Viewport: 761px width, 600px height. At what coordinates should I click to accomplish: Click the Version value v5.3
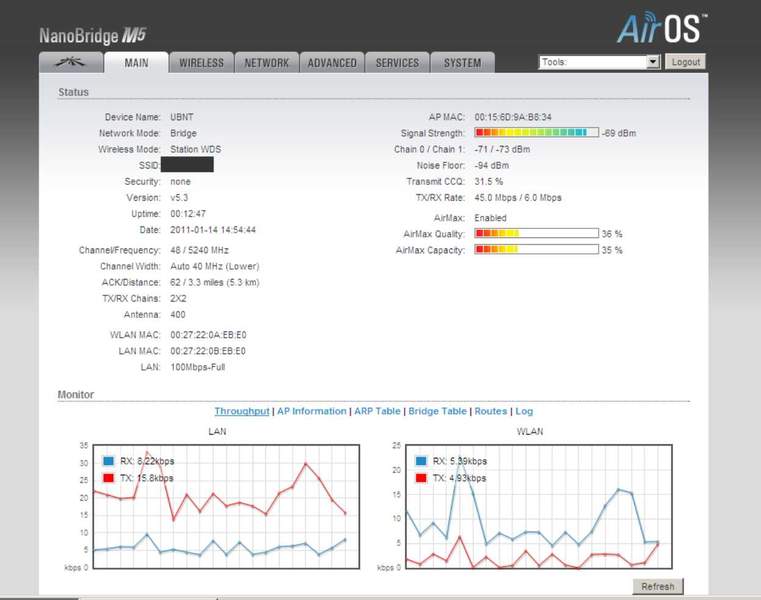[x=179, y=198]
